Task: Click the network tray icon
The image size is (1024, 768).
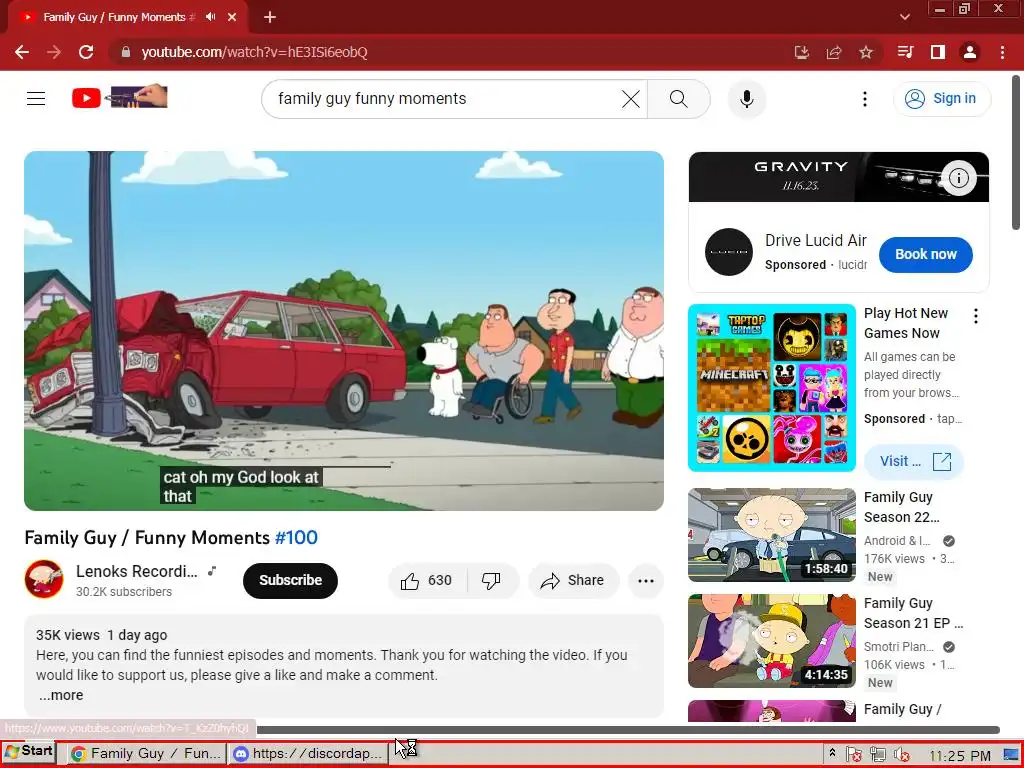Action: pos(878,755)
